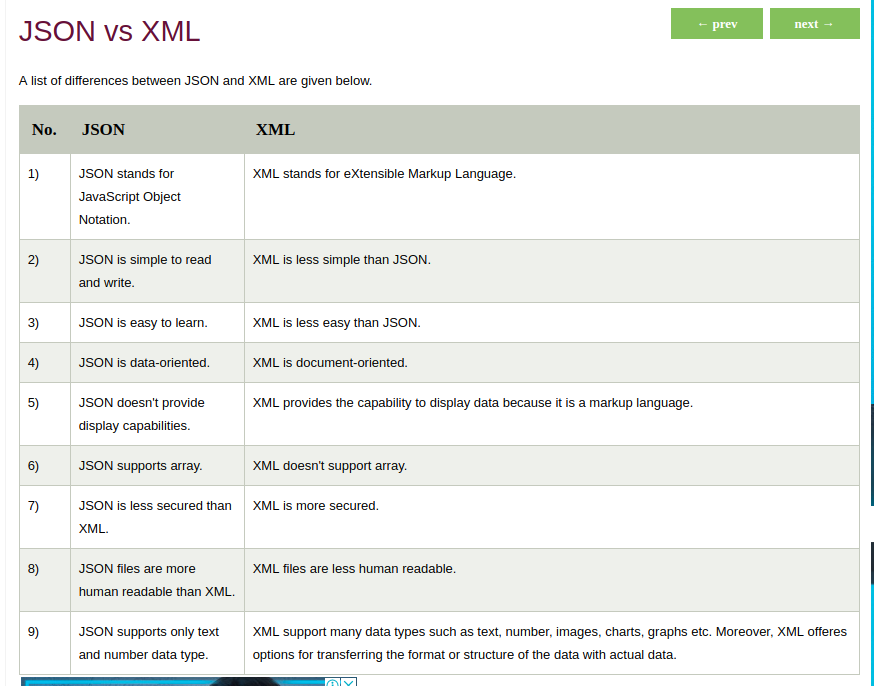This screenshot has height=686, width=874.
Task: Click the 'JSON stands for JavaScript Object Notation' cell
Action: tap(129, 196)
